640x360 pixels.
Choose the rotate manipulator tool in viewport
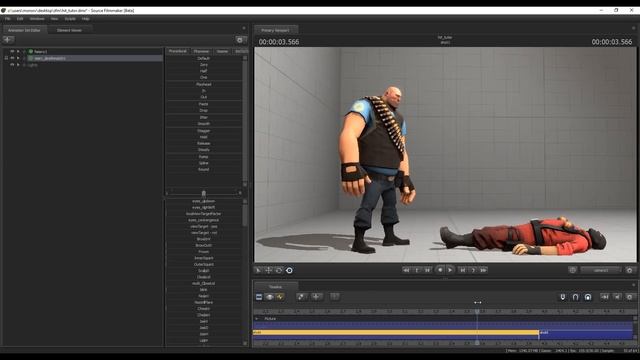point(279,270)
